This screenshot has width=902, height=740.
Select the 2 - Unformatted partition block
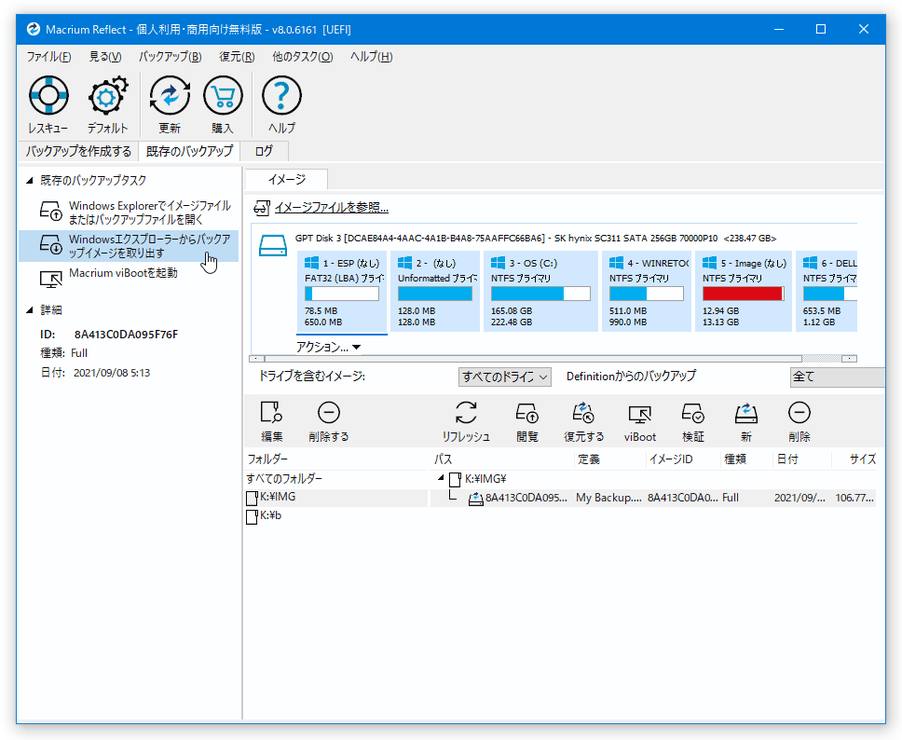(435, 291)
